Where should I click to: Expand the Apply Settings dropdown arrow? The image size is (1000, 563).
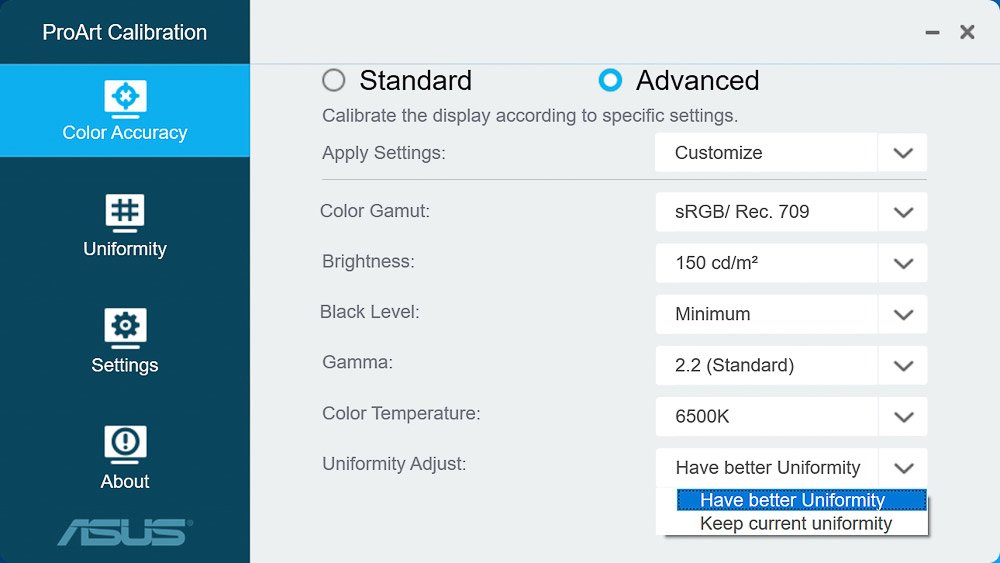click(x=902, y=153)
